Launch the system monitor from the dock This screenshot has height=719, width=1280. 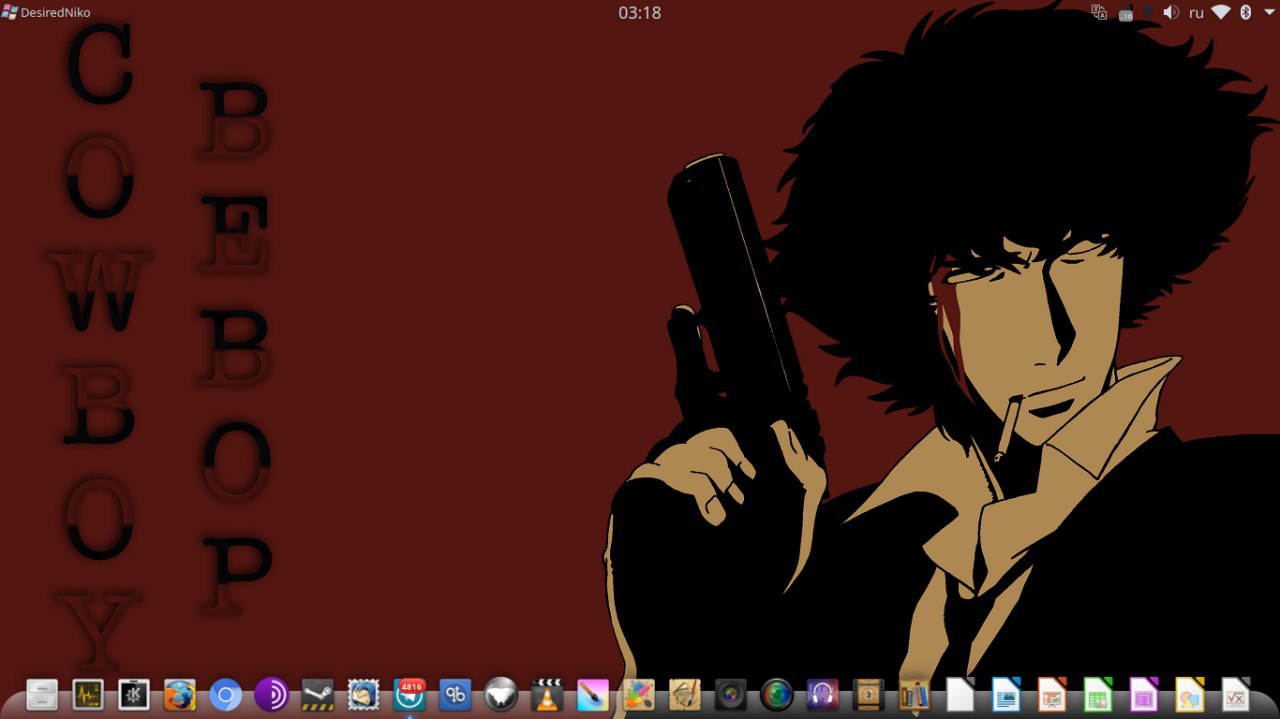point(88,694)
